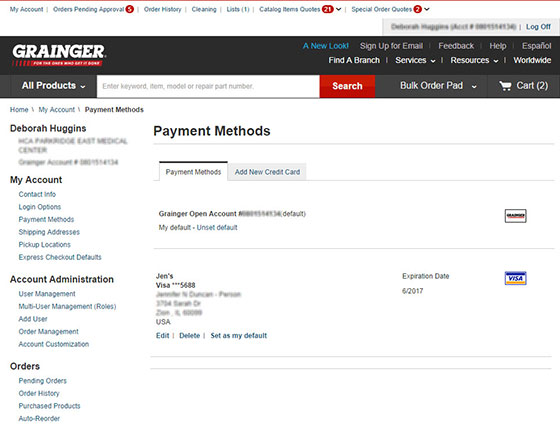Open Payment Methods sidebar link
560x429 pixels.
(46, 219)
